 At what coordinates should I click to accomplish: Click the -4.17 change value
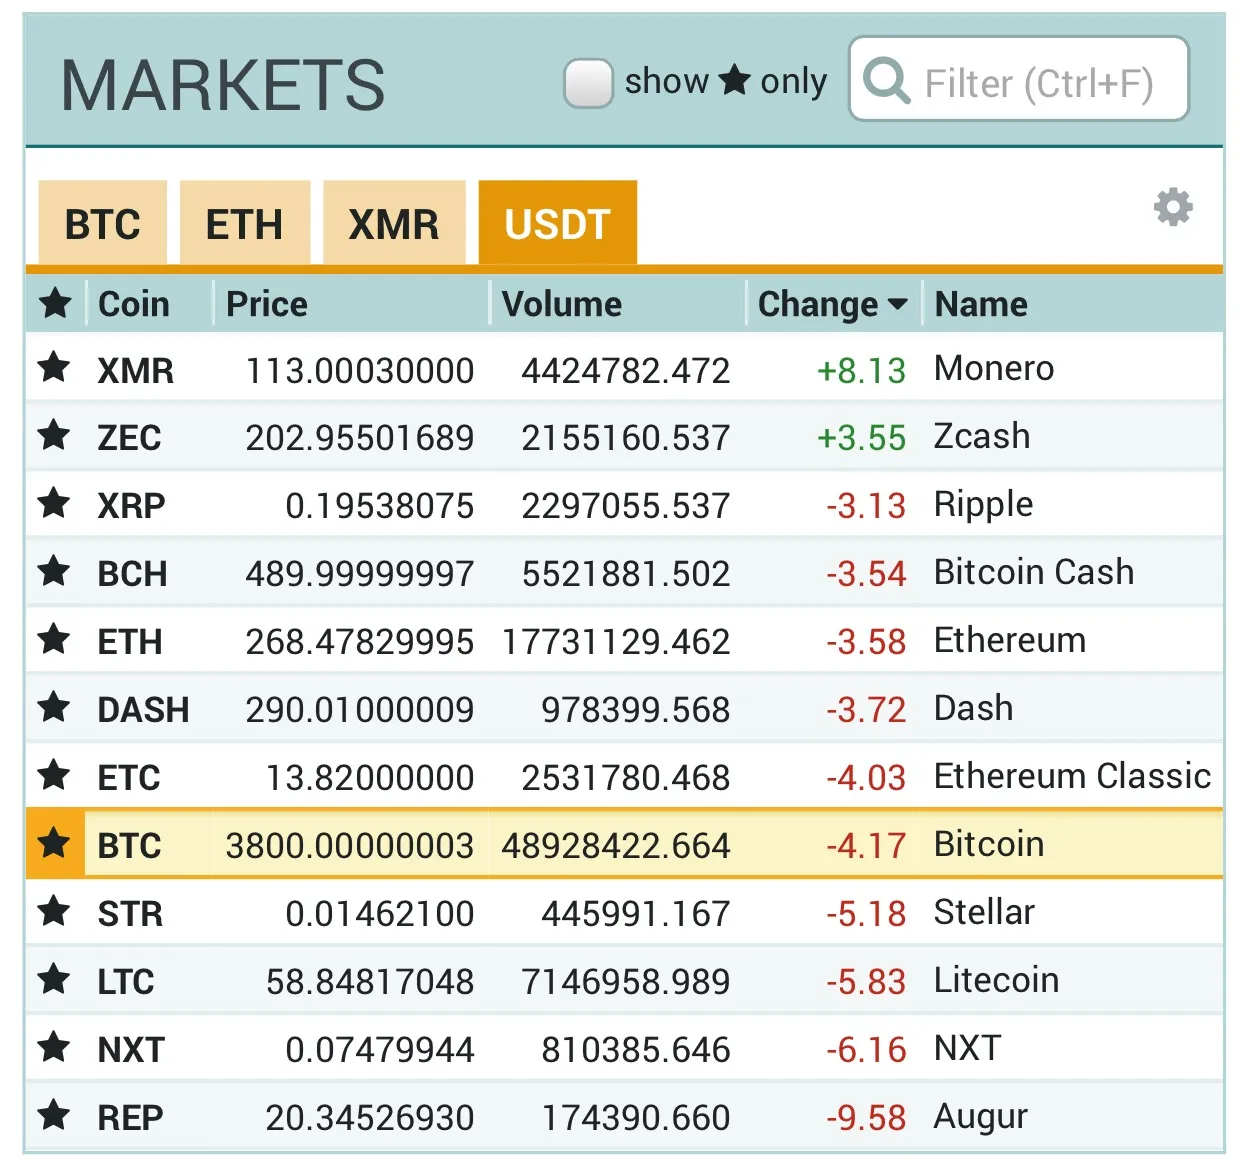click(x=866, y=846)
